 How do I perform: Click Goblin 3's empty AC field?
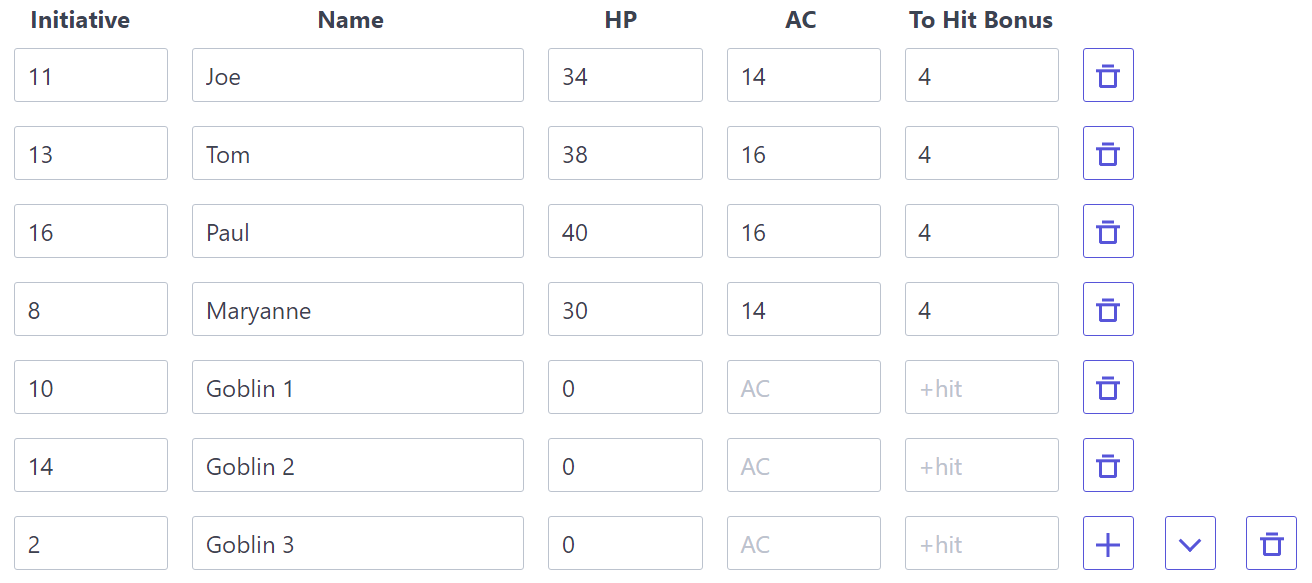click(x=803, y=543)
